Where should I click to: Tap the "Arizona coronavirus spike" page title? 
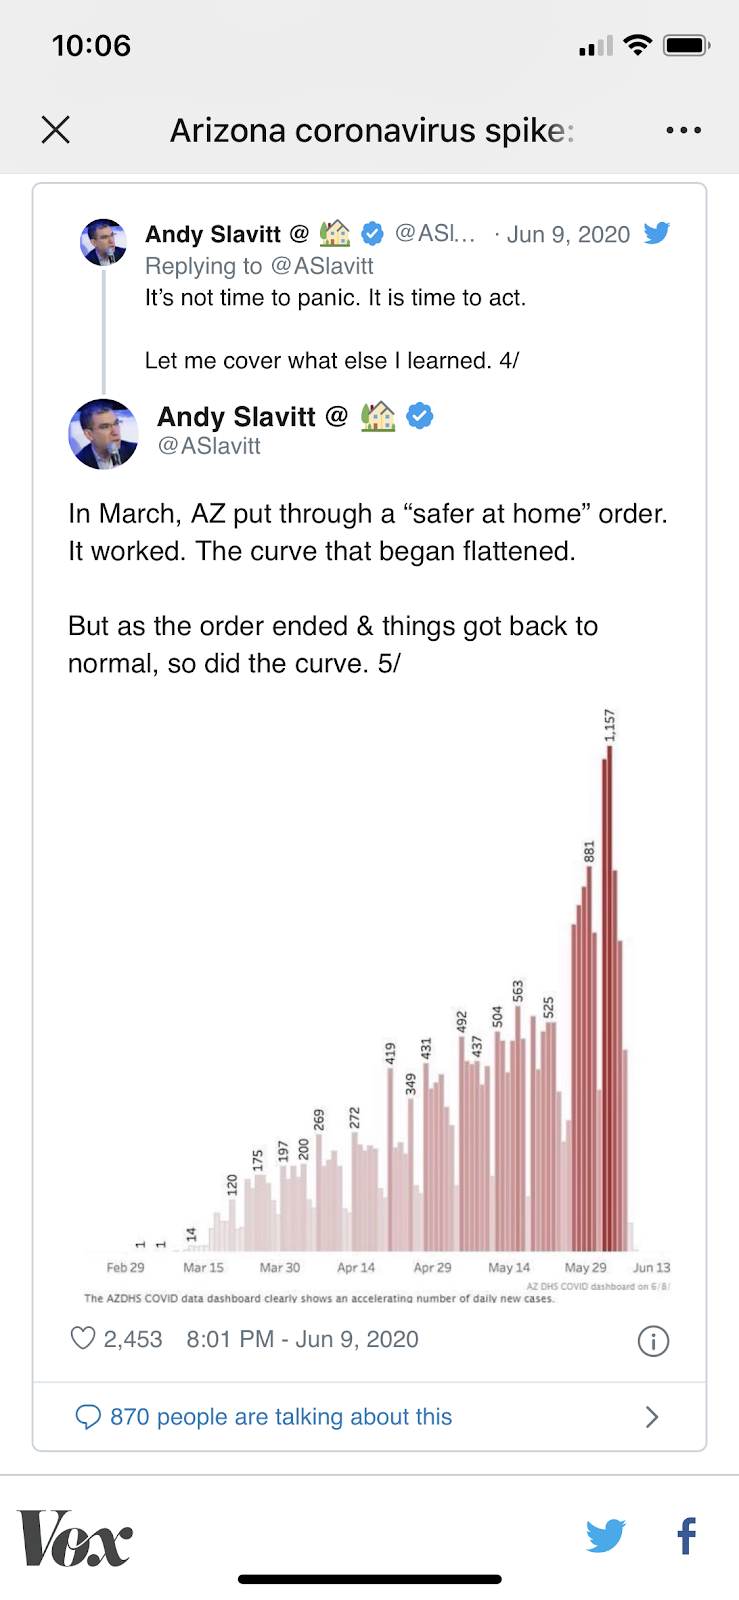pyautogui.click(x=371, y=130)
